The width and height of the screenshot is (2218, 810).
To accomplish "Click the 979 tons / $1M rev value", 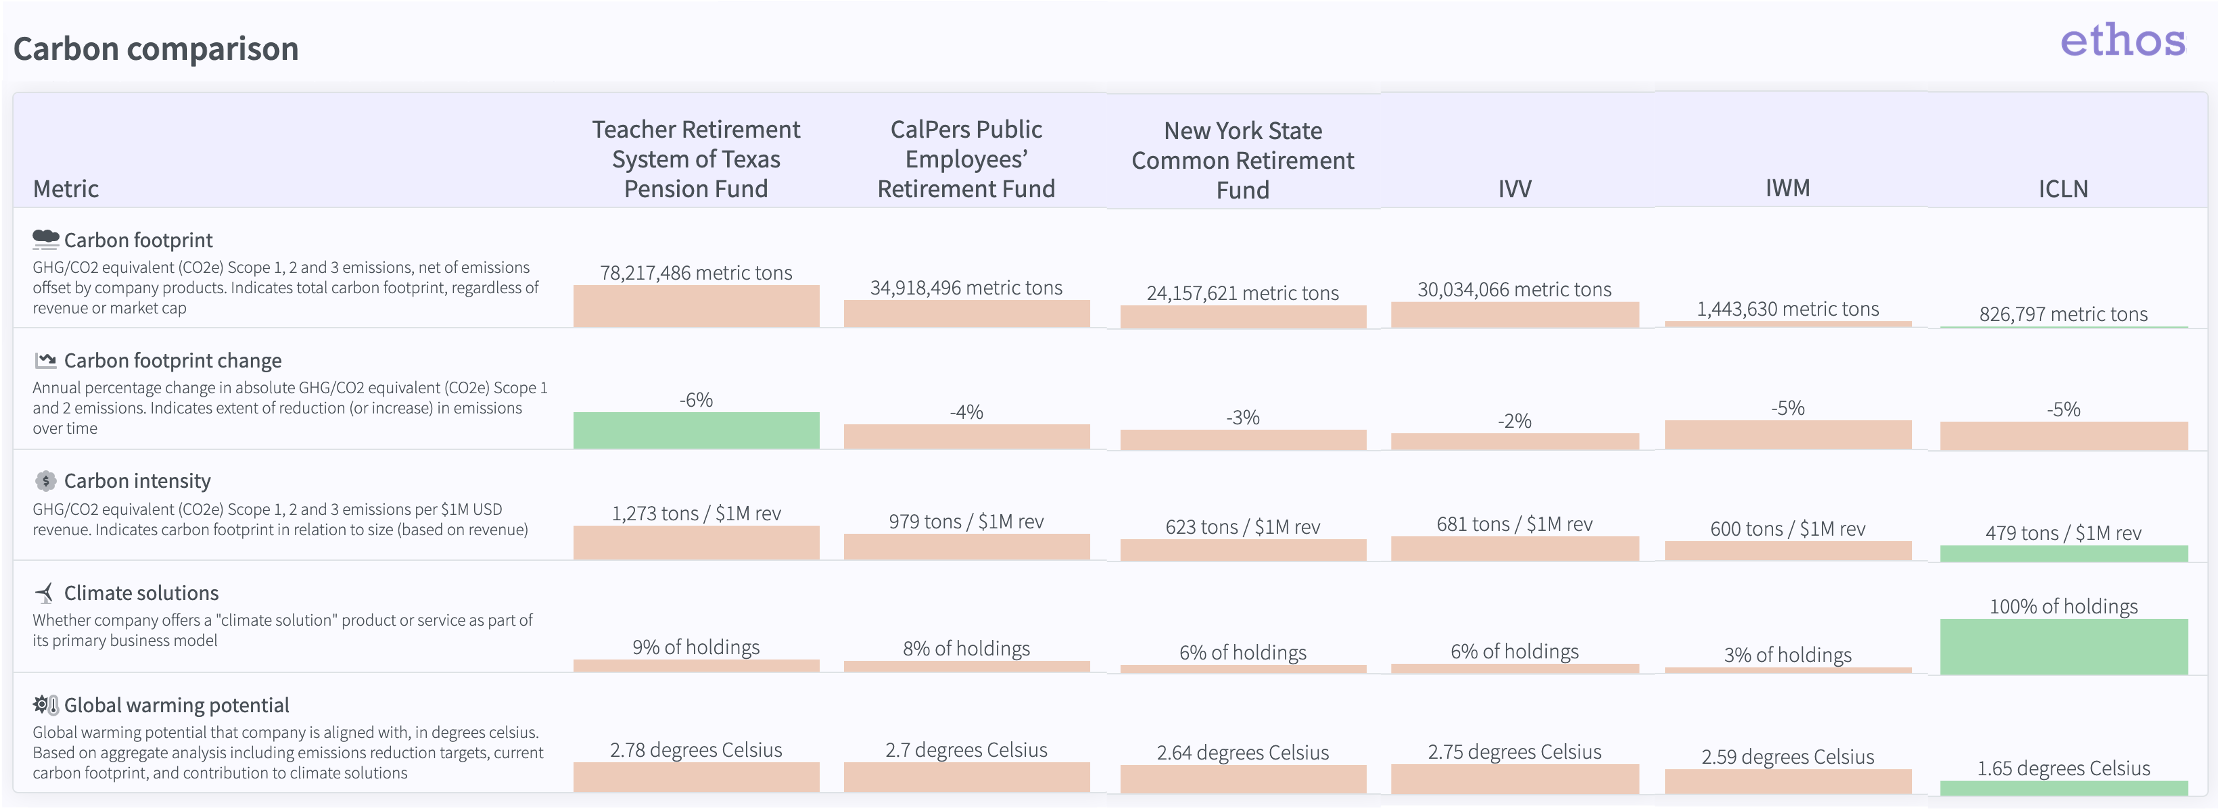I will coord(966,521).
